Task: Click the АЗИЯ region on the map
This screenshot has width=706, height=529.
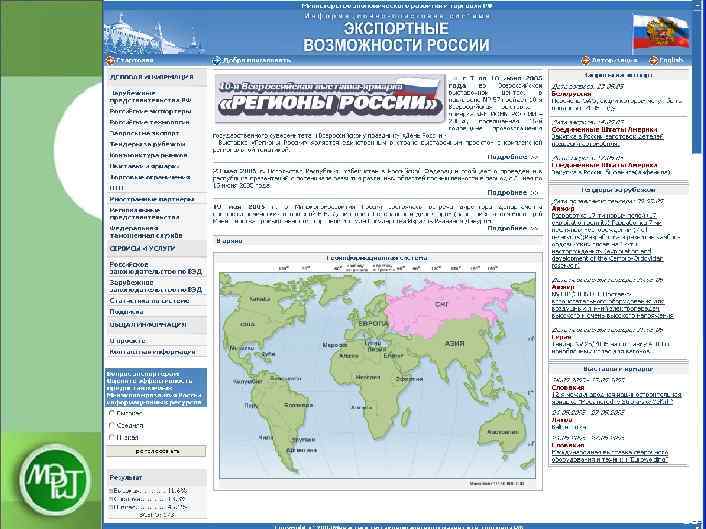Action: [454, 344]
